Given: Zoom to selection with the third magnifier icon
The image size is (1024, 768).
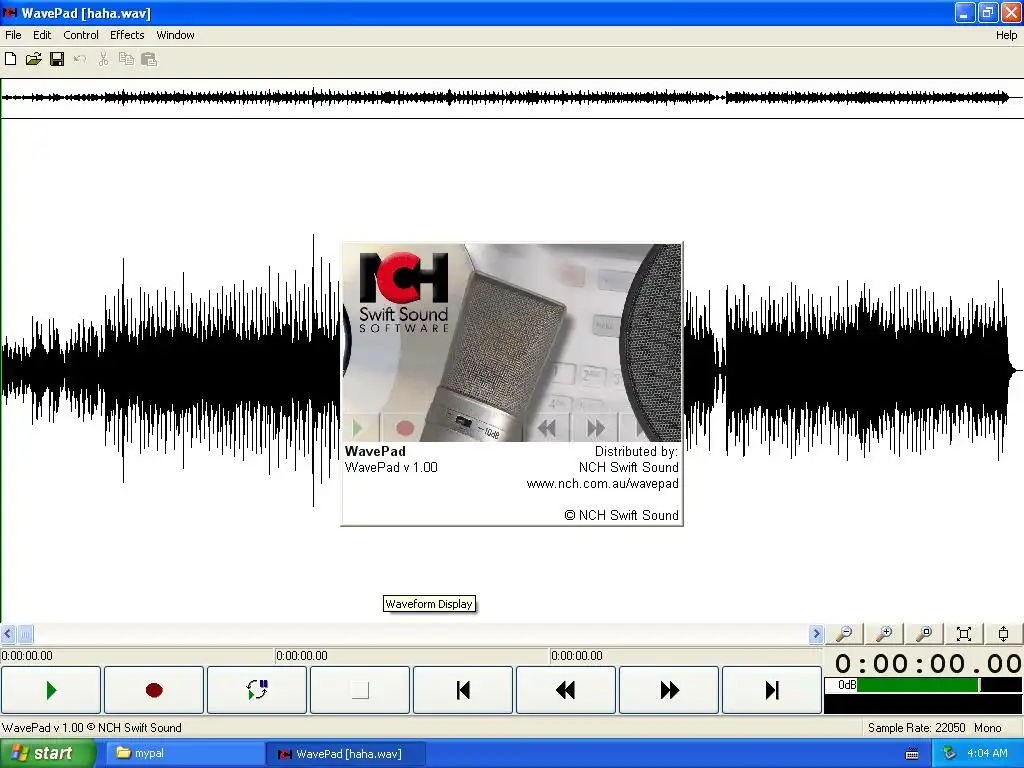Looking at the screenshot, I should click(x=924, y=633).
